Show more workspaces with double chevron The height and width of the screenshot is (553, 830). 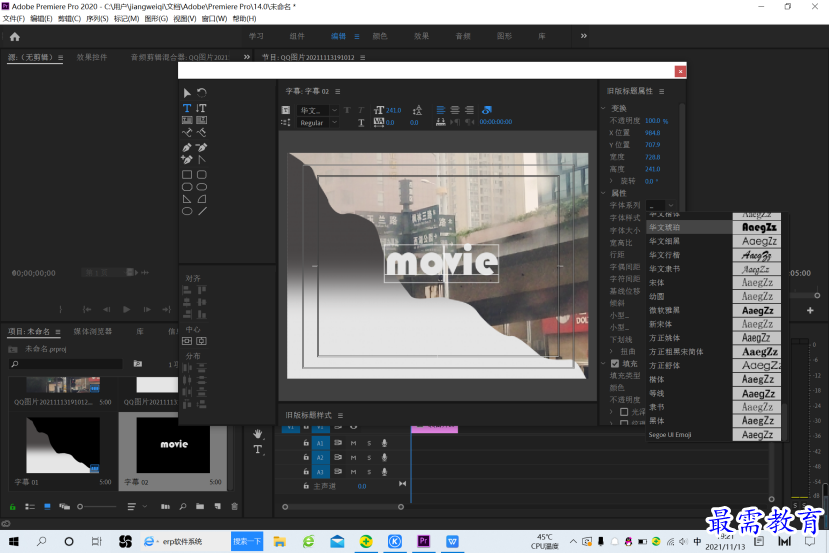tap(583, 36)
